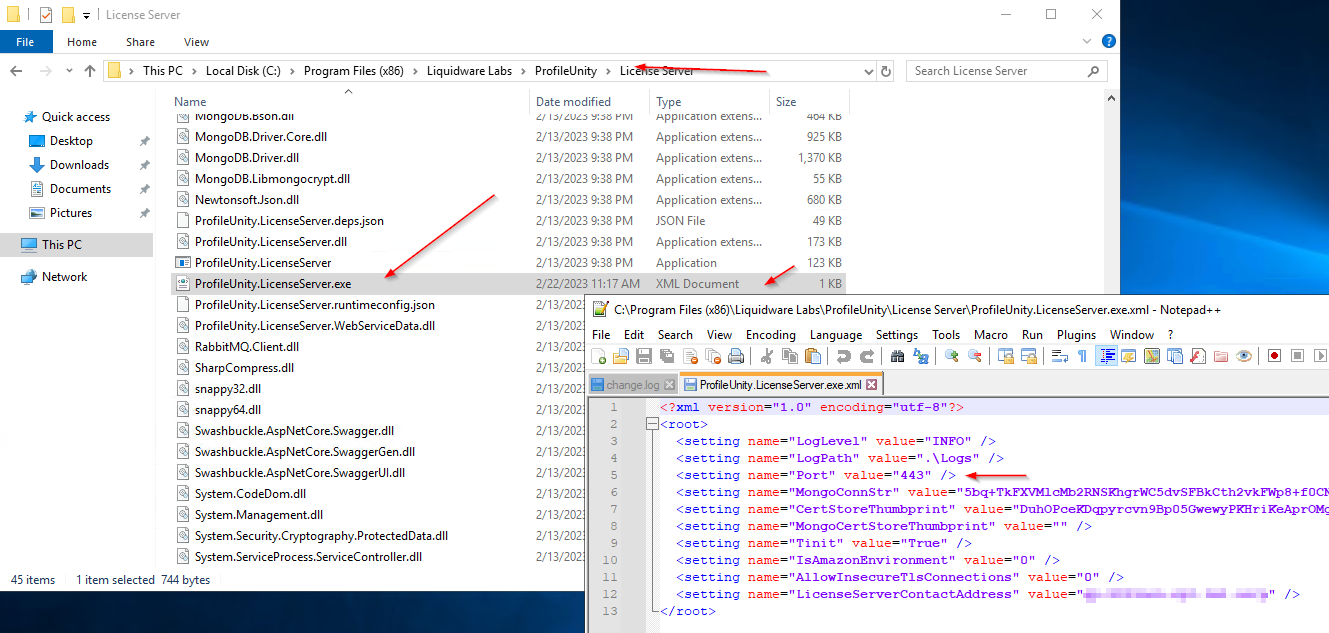
Task: Open the Explorer Home ribbon tab
Action: pyautogui.click(x=82, y=42)
